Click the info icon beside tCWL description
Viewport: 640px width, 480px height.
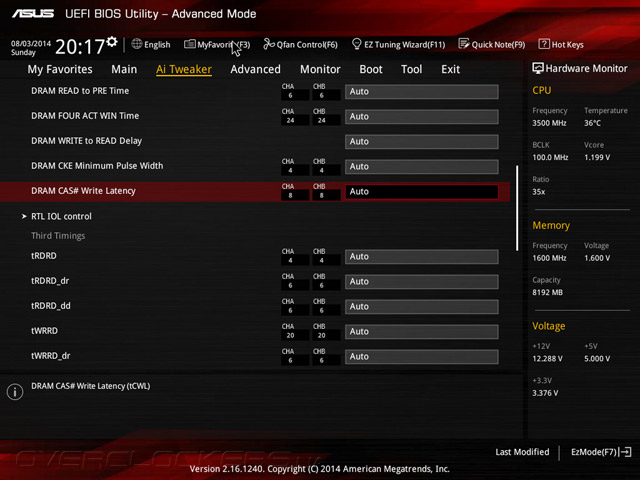click(x=15, y=392)
